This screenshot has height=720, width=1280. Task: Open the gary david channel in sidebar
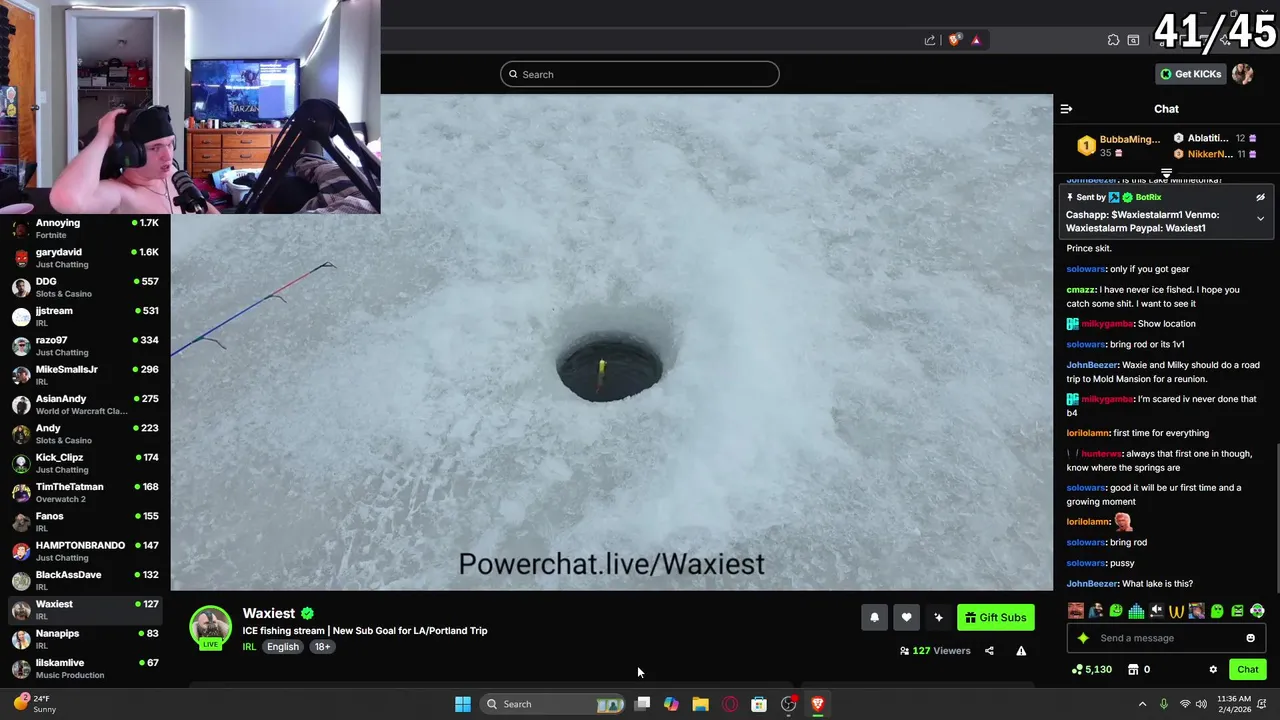(85, 258)
